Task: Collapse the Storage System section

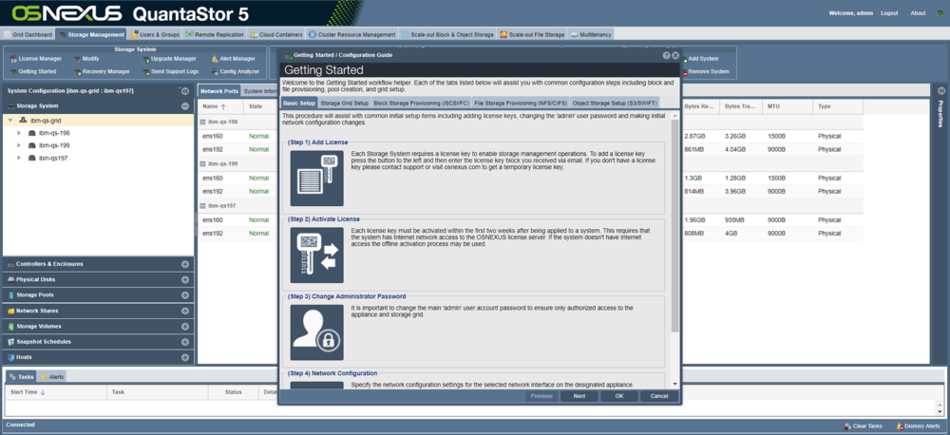Action: coord(185,106)
